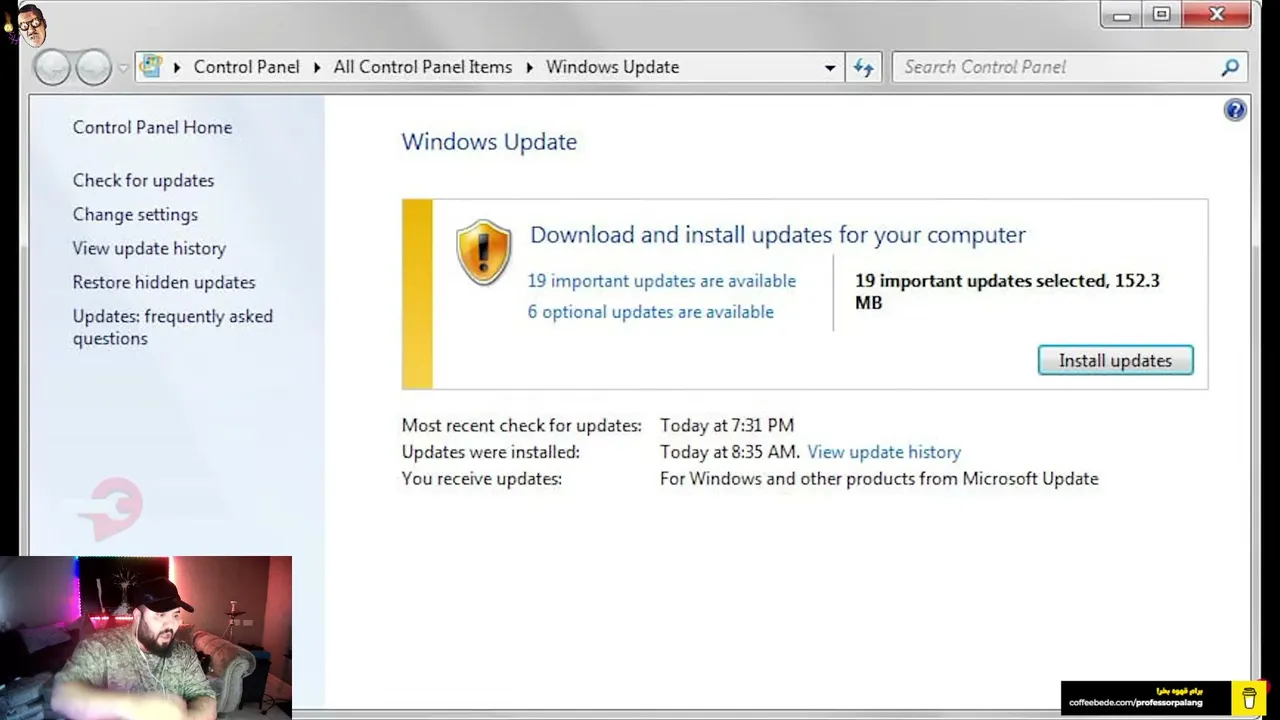The width and height of the screenshot is (1280, 720).
Task: Open Updates: frequently asked questions
Action: (172, 327)
